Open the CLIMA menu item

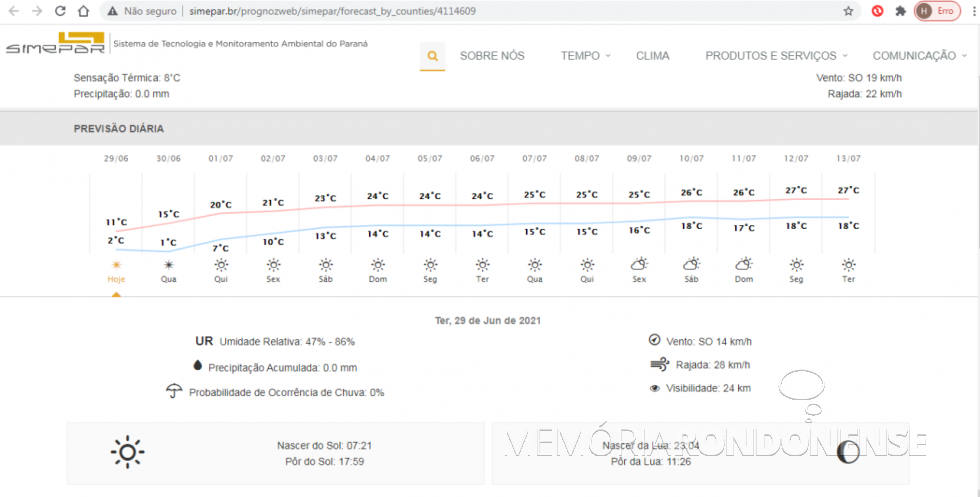pyautogui.click(x=653, y=56)
